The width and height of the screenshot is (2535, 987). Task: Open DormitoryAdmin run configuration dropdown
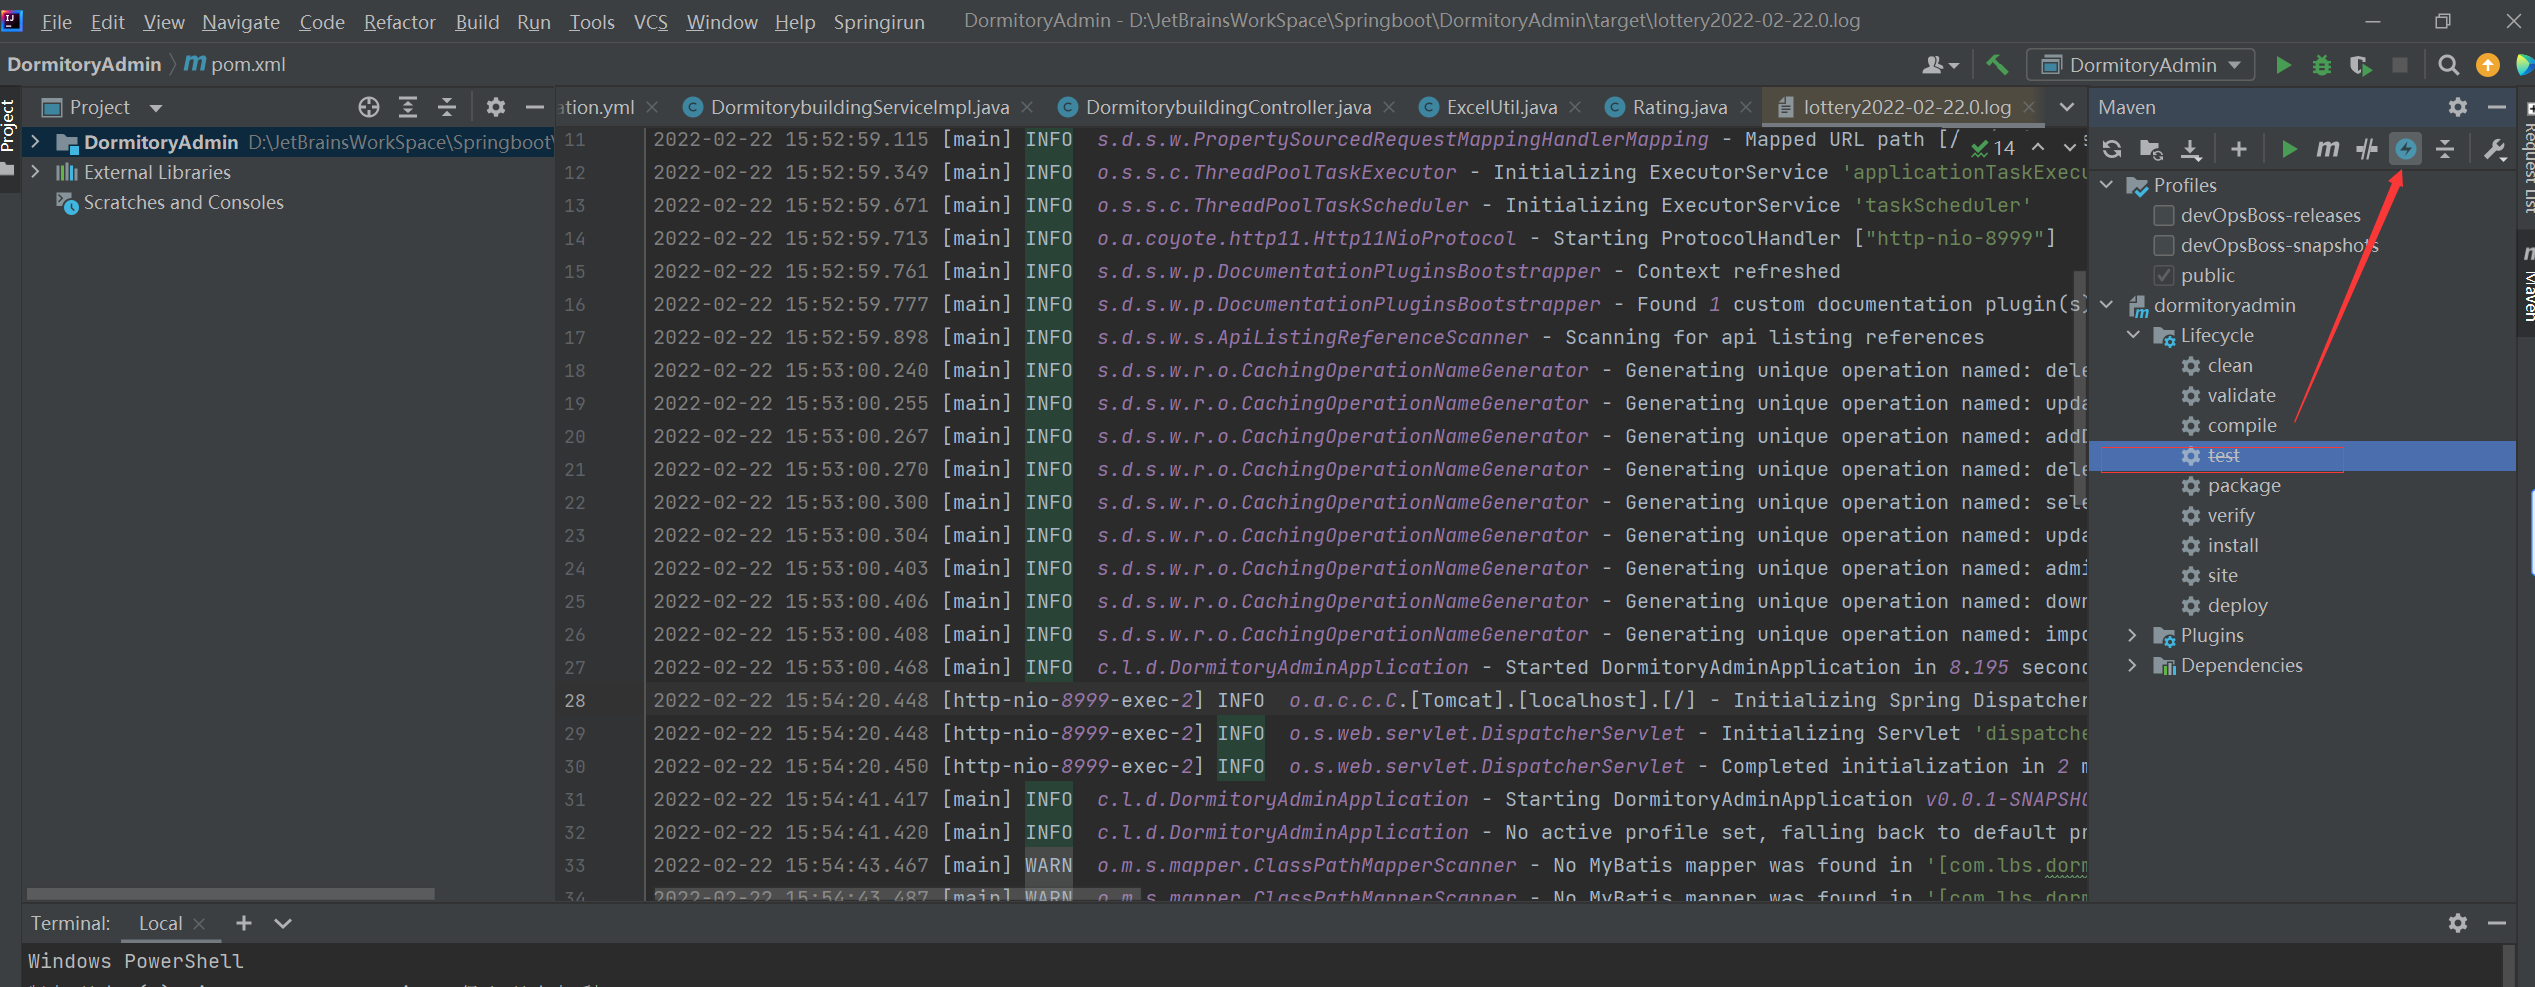click(x=2140, y=65)
